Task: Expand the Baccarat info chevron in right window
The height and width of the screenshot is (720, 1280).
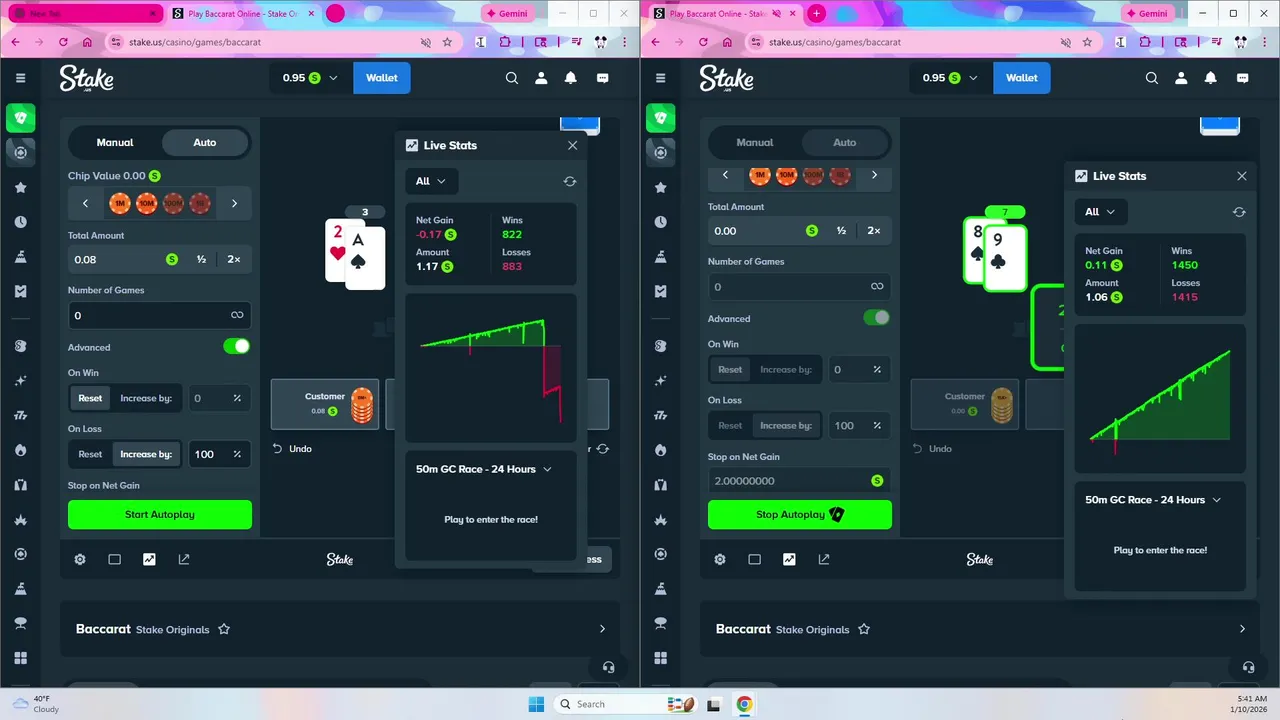Action: 1242,629
